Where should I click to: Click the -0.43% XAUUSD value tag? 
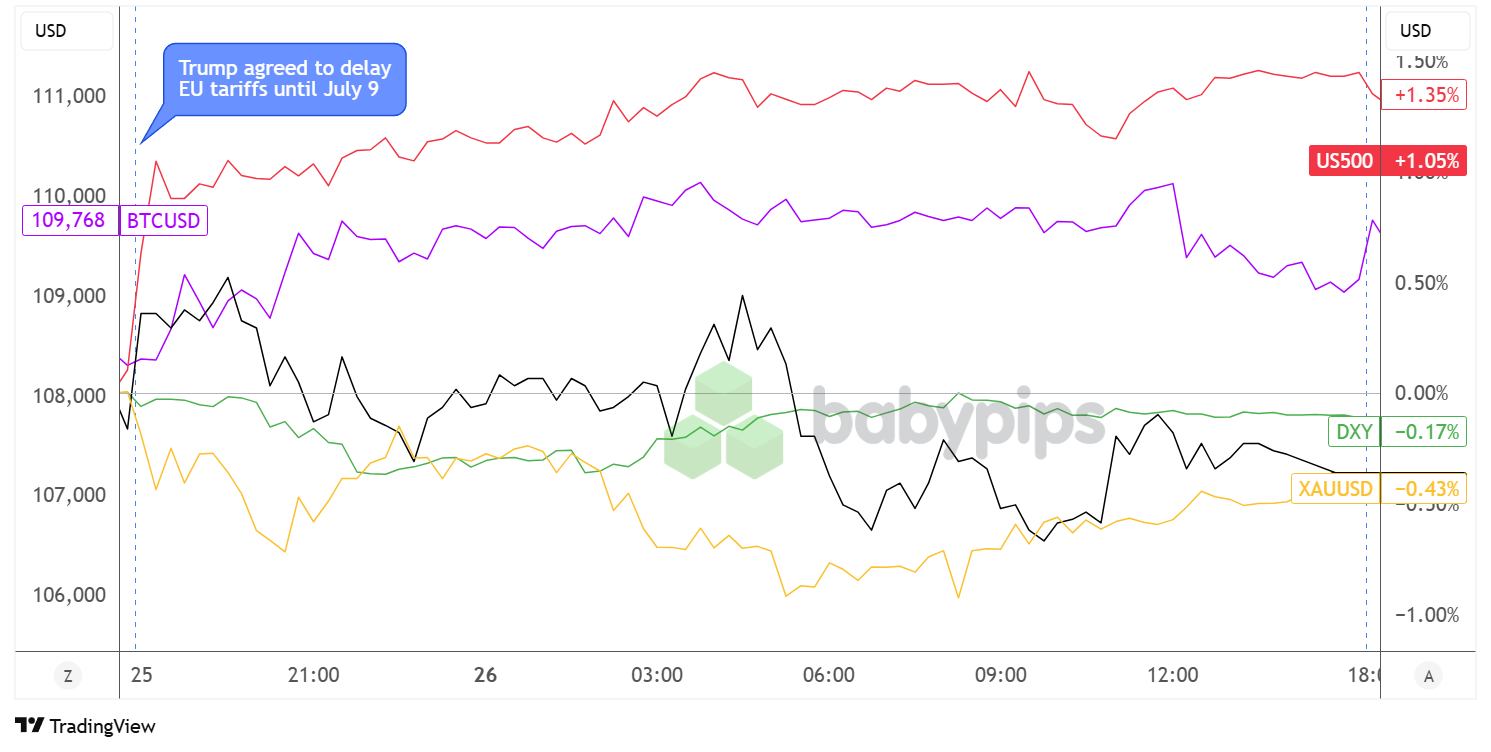[1424, 489]
